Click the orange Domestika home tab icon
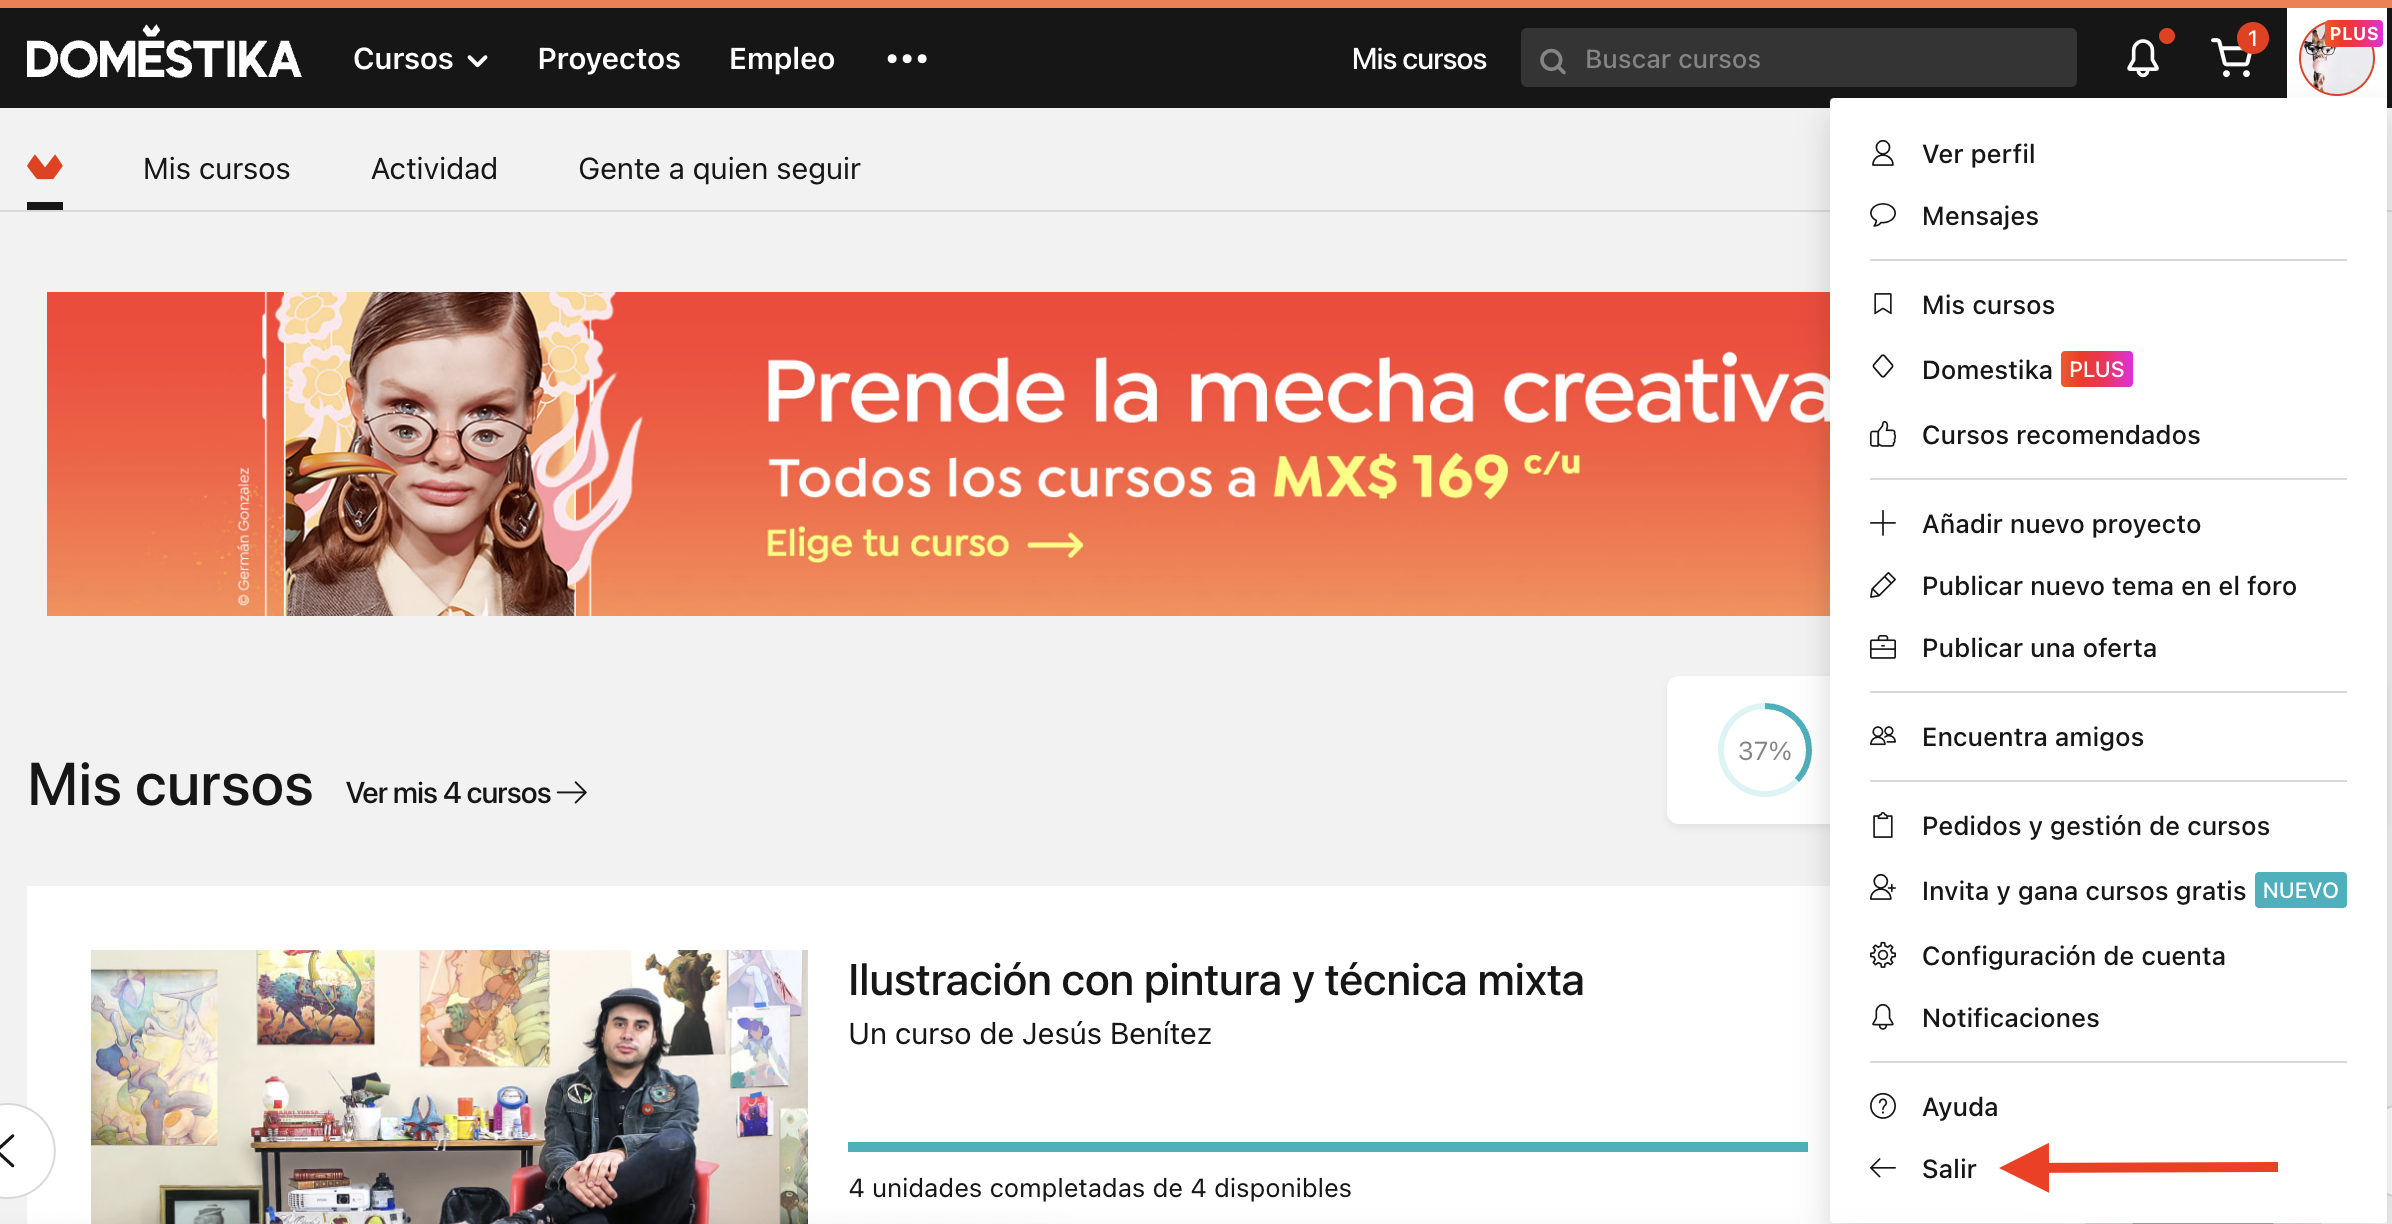This screenshot has height=1224, width=2392. pyautogui.click(x=44, y=167)
